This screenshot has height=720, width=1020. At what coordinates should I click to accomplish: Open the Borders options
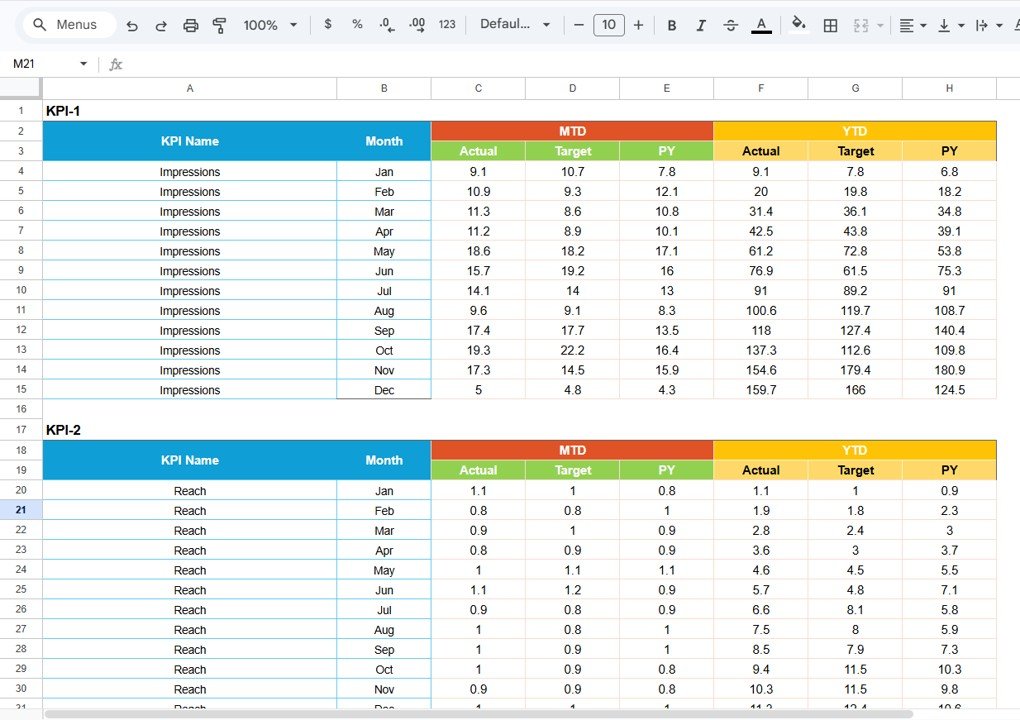[x=830, y=24]
